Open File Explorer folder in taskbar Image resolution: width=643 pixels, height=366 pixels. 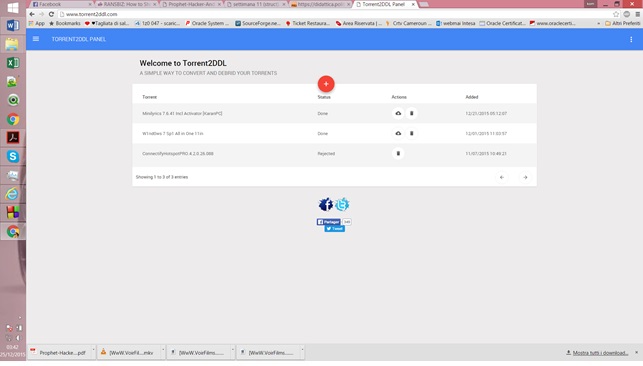pos(13,44)
